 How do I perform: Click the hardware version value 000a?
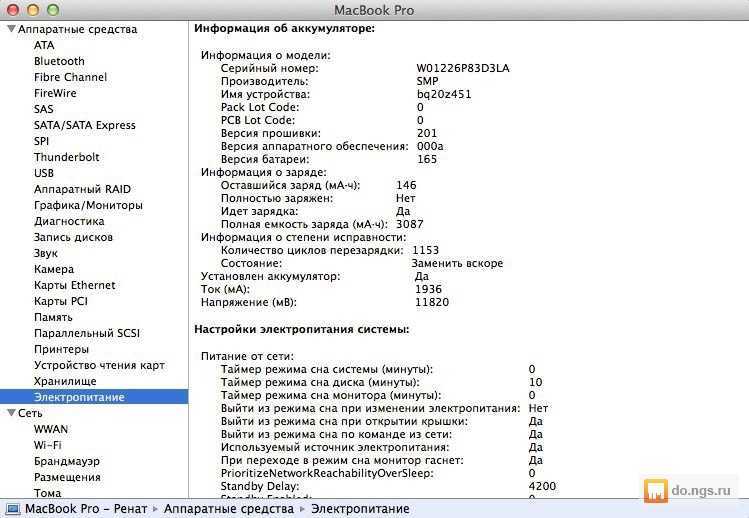coord(430,146)
